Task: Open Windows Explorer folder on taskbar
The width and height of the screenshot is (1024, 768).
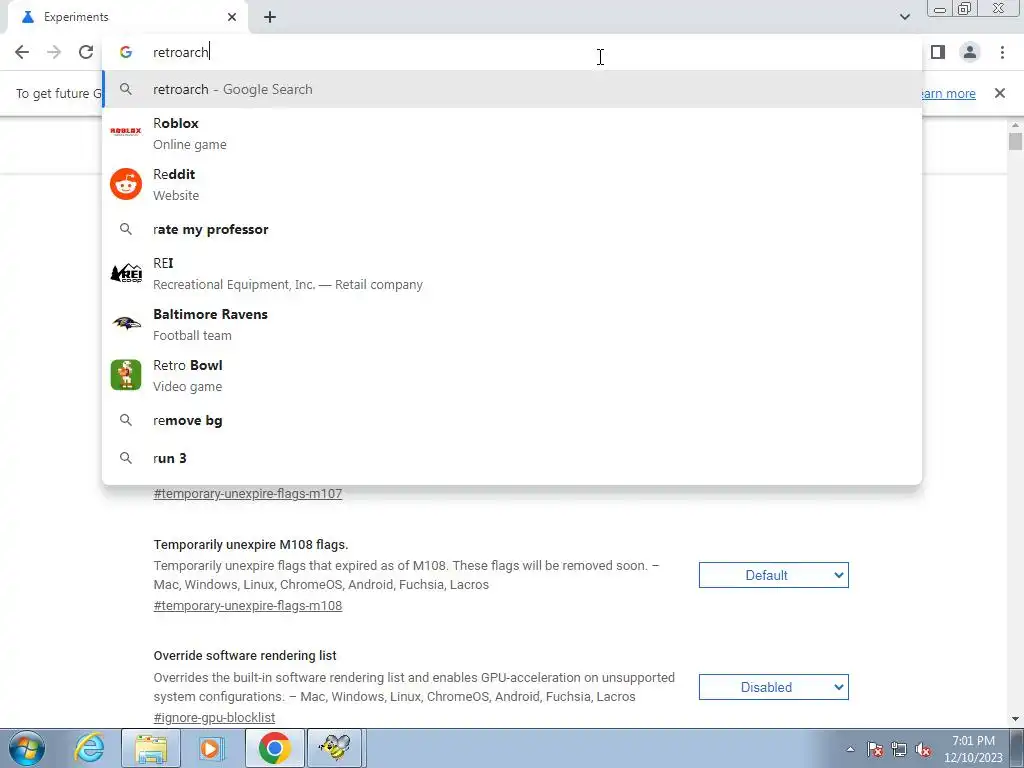Action: [x=151, y=748]
